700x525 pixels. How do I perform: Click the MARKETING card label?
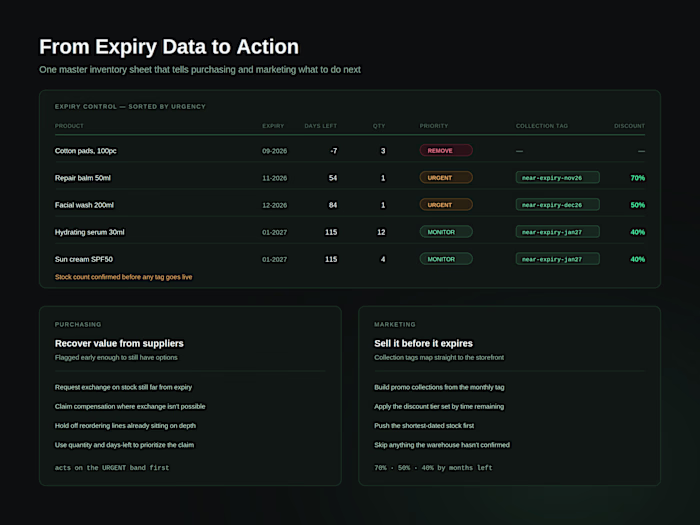point(395,325)
